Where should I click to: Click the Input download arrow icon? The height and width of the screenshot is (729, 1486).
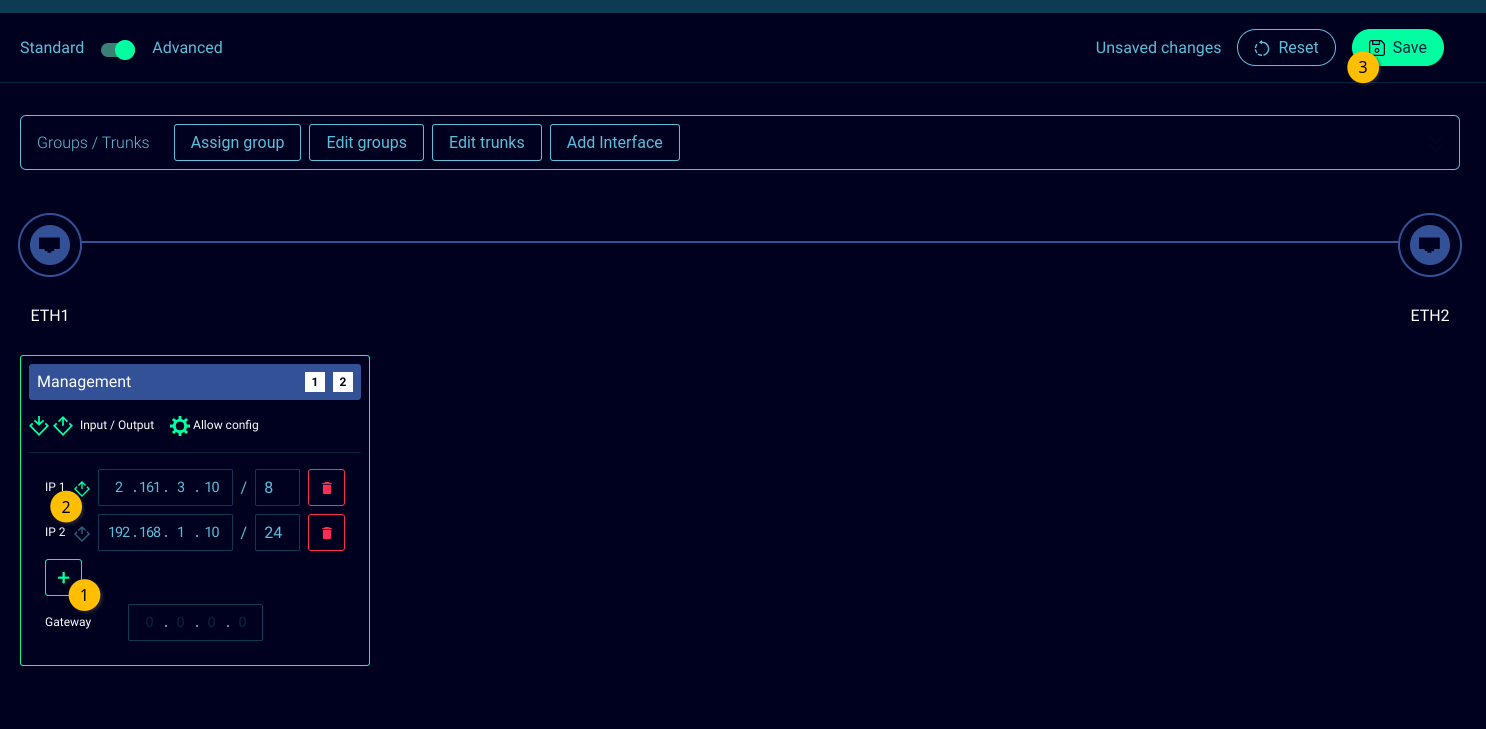tap(39, 426)
